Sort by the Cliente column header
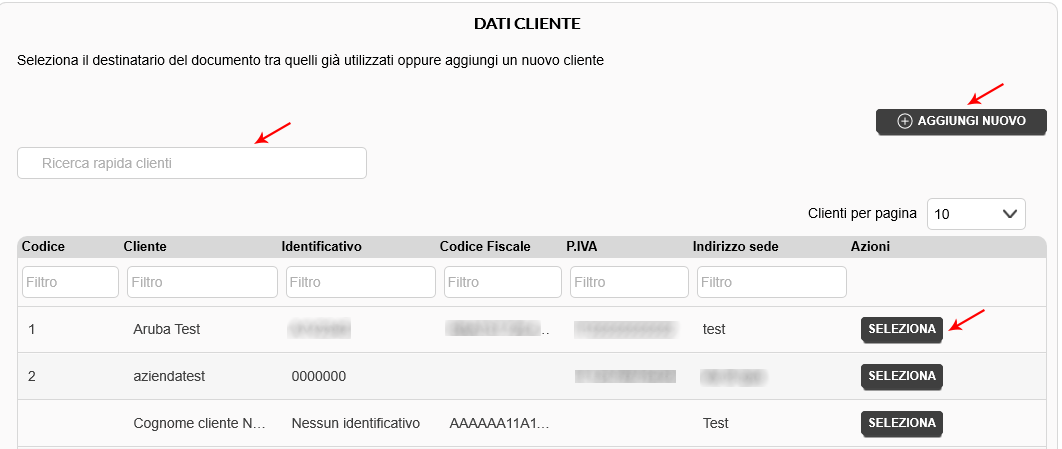This screenshot has height=449, width=1062. tap(145, 247)
